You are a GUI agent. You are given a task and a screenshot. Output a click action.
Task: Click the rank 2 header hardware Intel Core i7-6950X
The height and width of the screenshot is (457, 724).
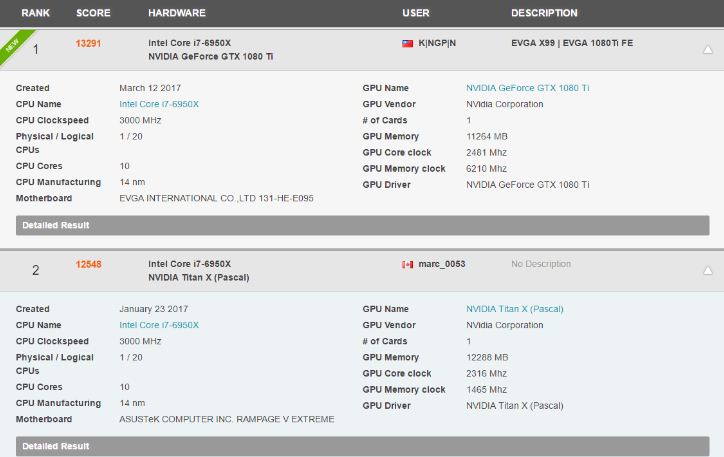tap(189, 264)
